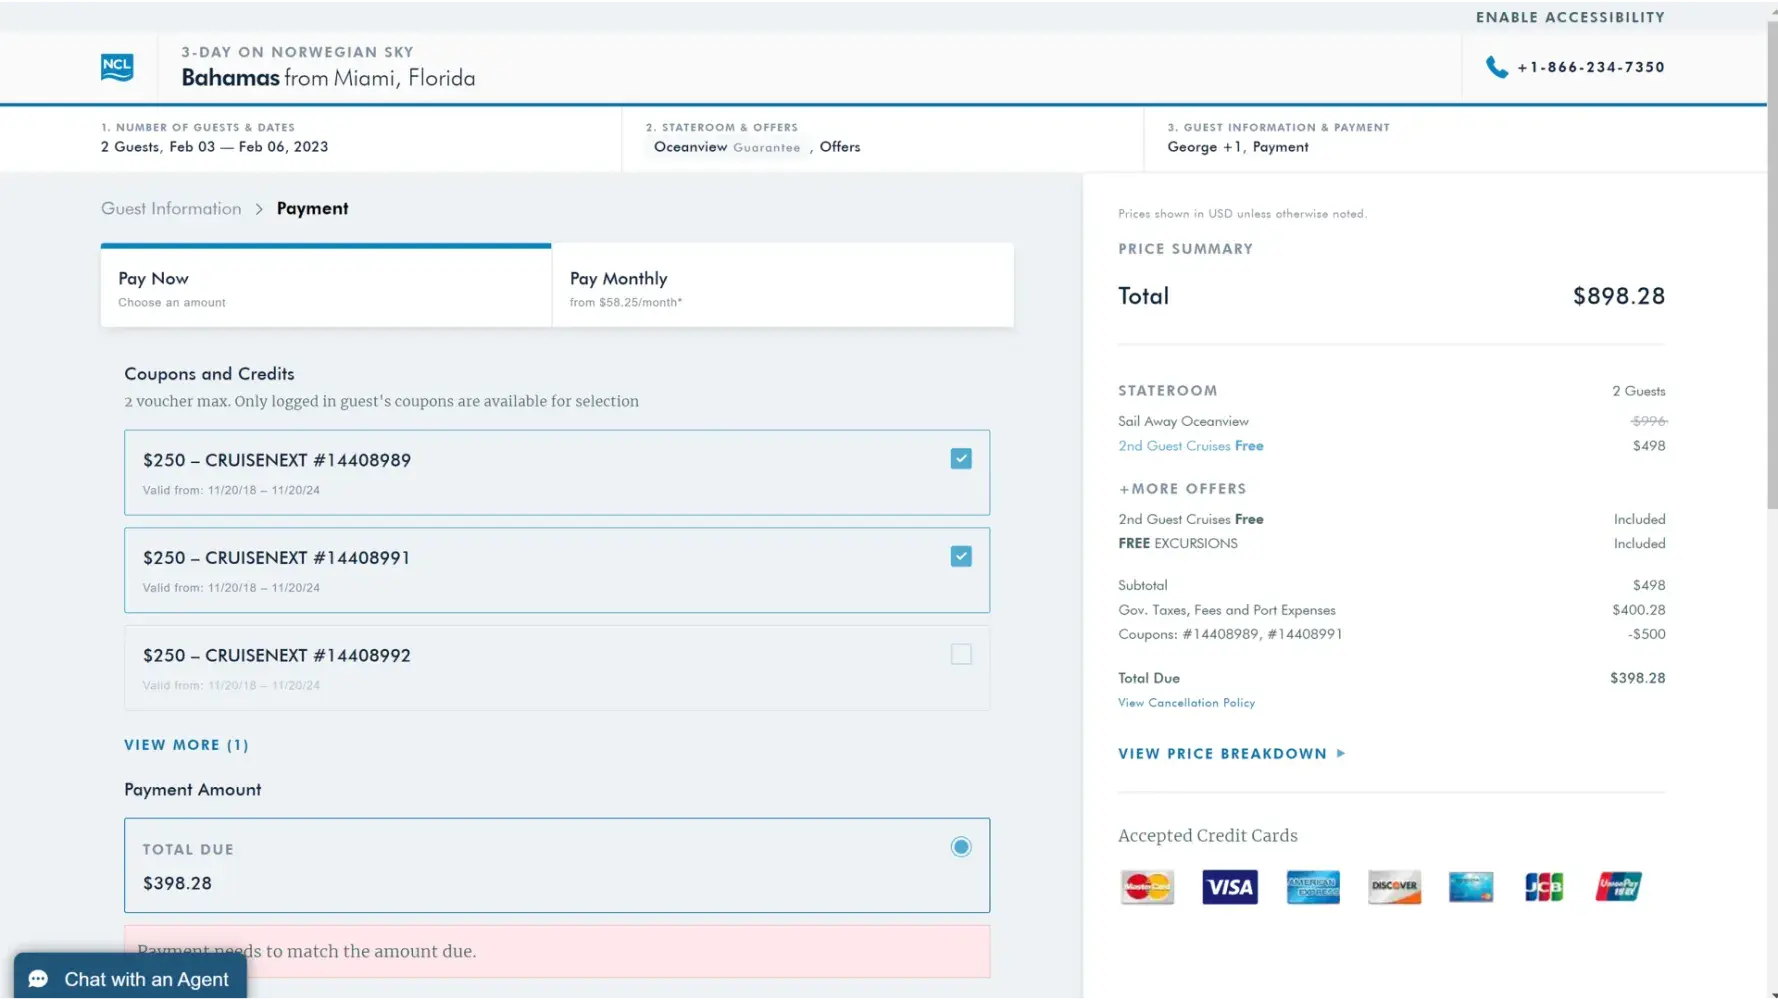The image size is (1778, 1000).
Task: Switch to the Pay Monthly tab
Action: point(782,288)
